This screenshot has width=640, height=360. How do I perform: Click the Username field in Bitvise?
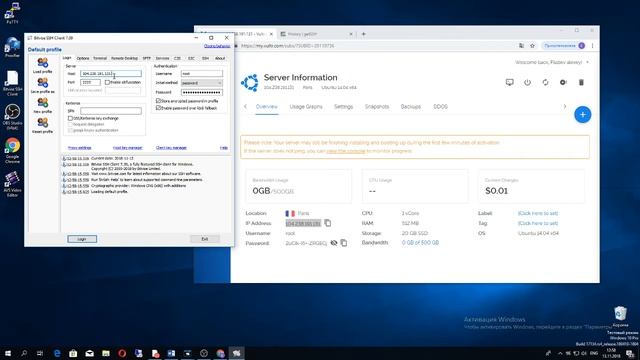click(202, 73)
